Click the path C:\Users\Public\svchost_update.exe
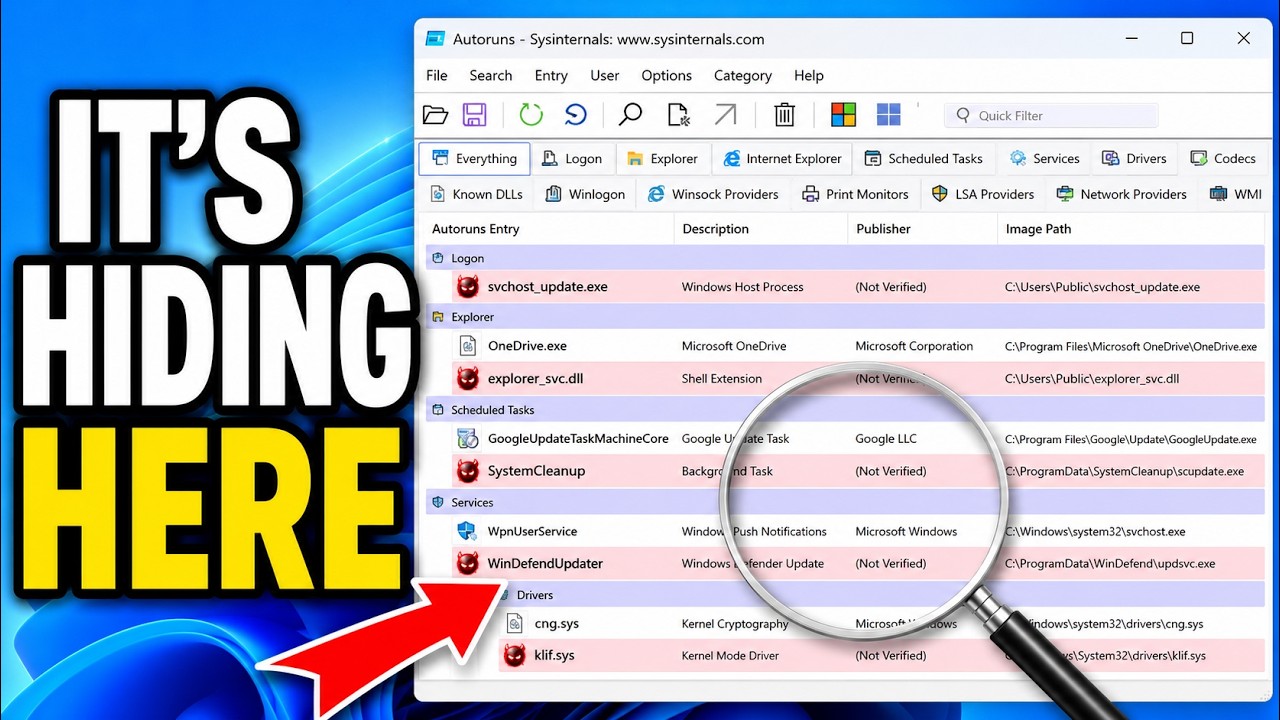 [x=1102, y=287]
